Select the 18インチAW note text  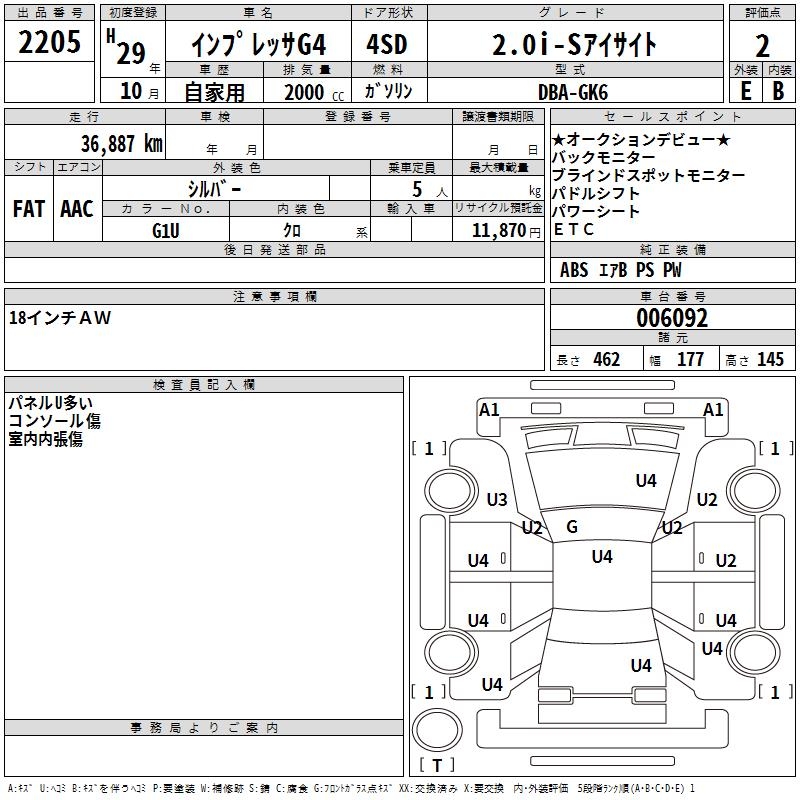(61, 318)
